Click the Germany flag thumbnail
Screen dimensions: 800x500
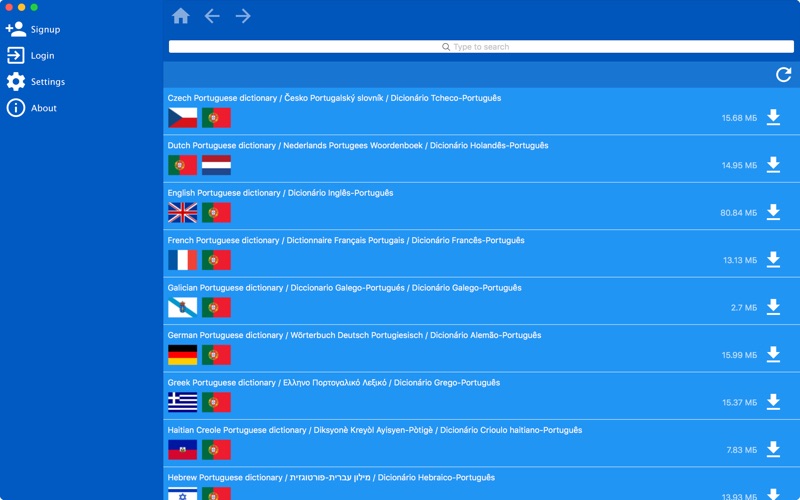[x=183, y=355]
